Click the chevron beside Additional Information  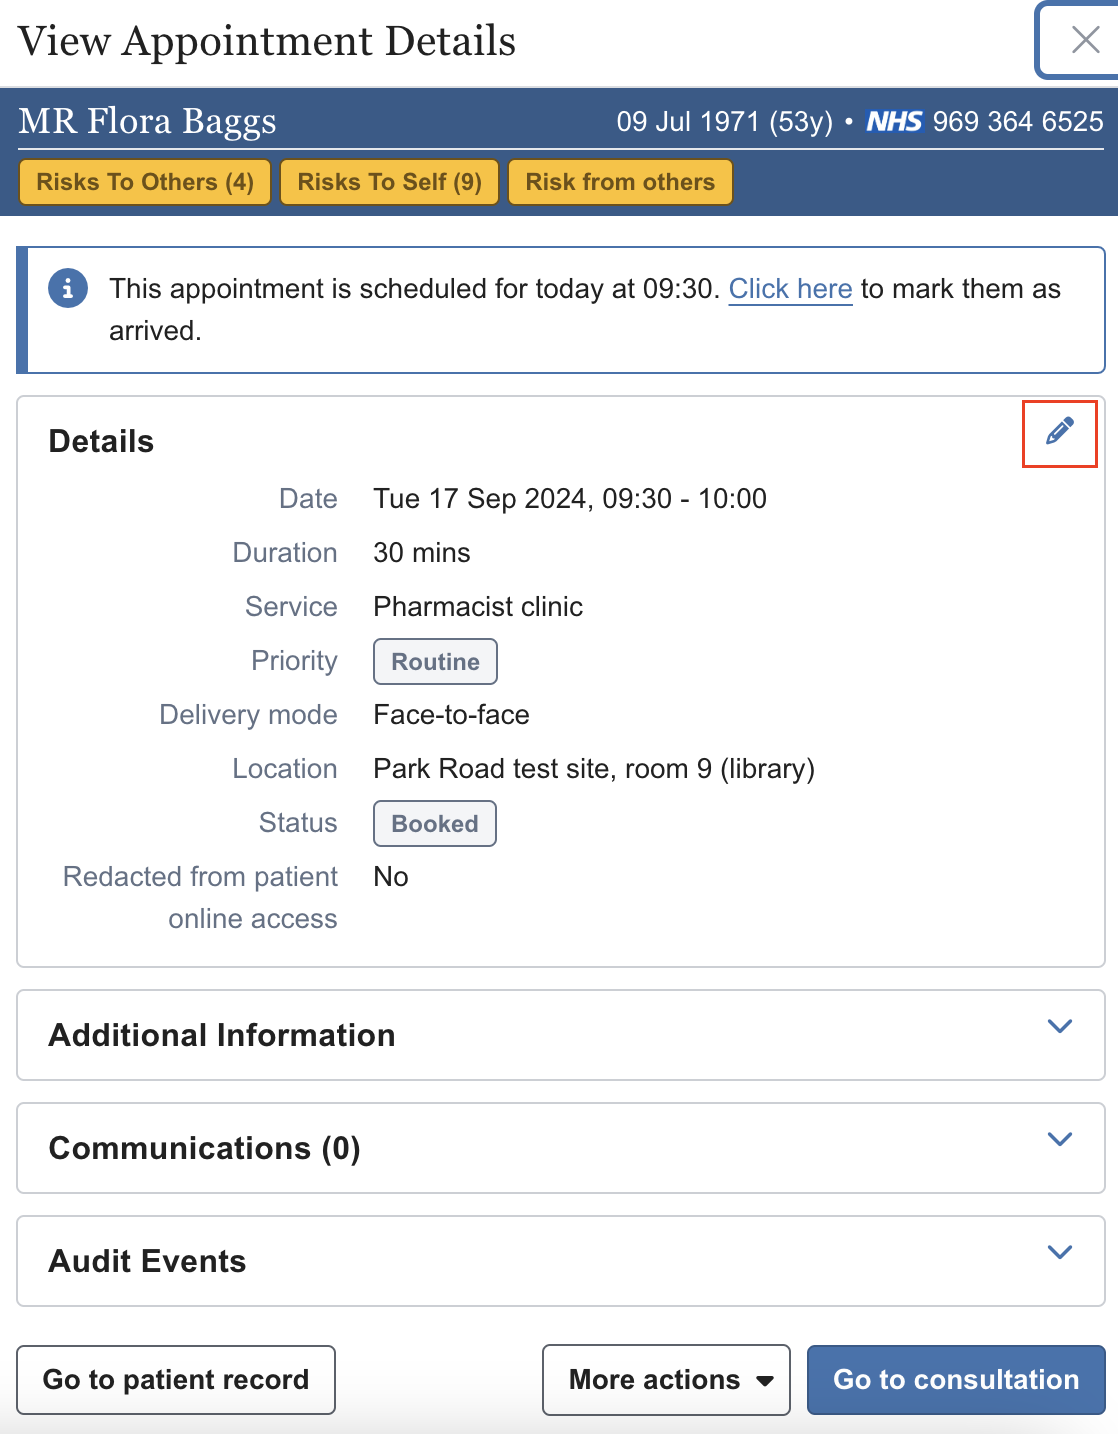click(1059, 1027)
